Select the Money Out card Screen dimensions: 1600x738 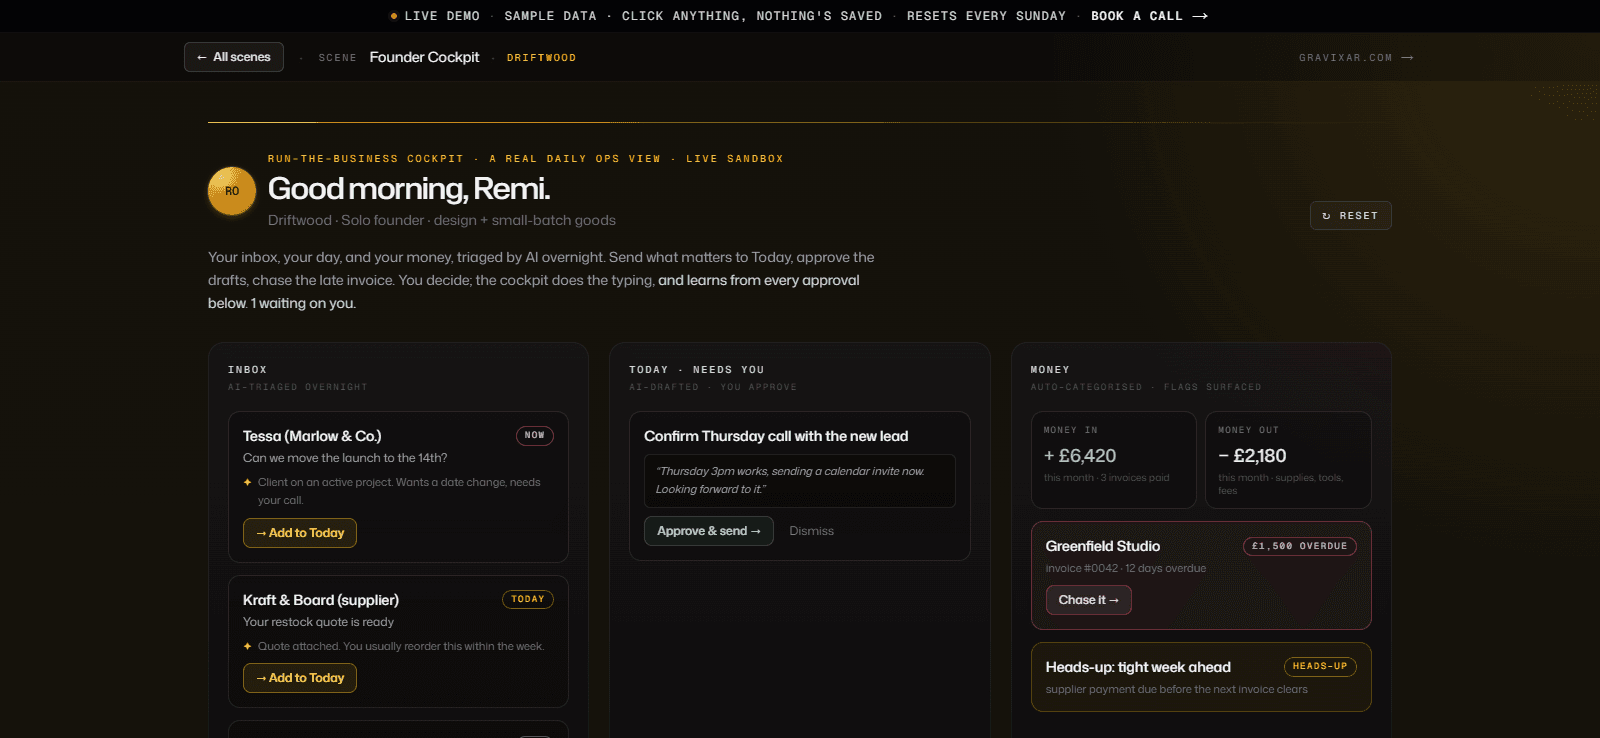pos(1288,460)
